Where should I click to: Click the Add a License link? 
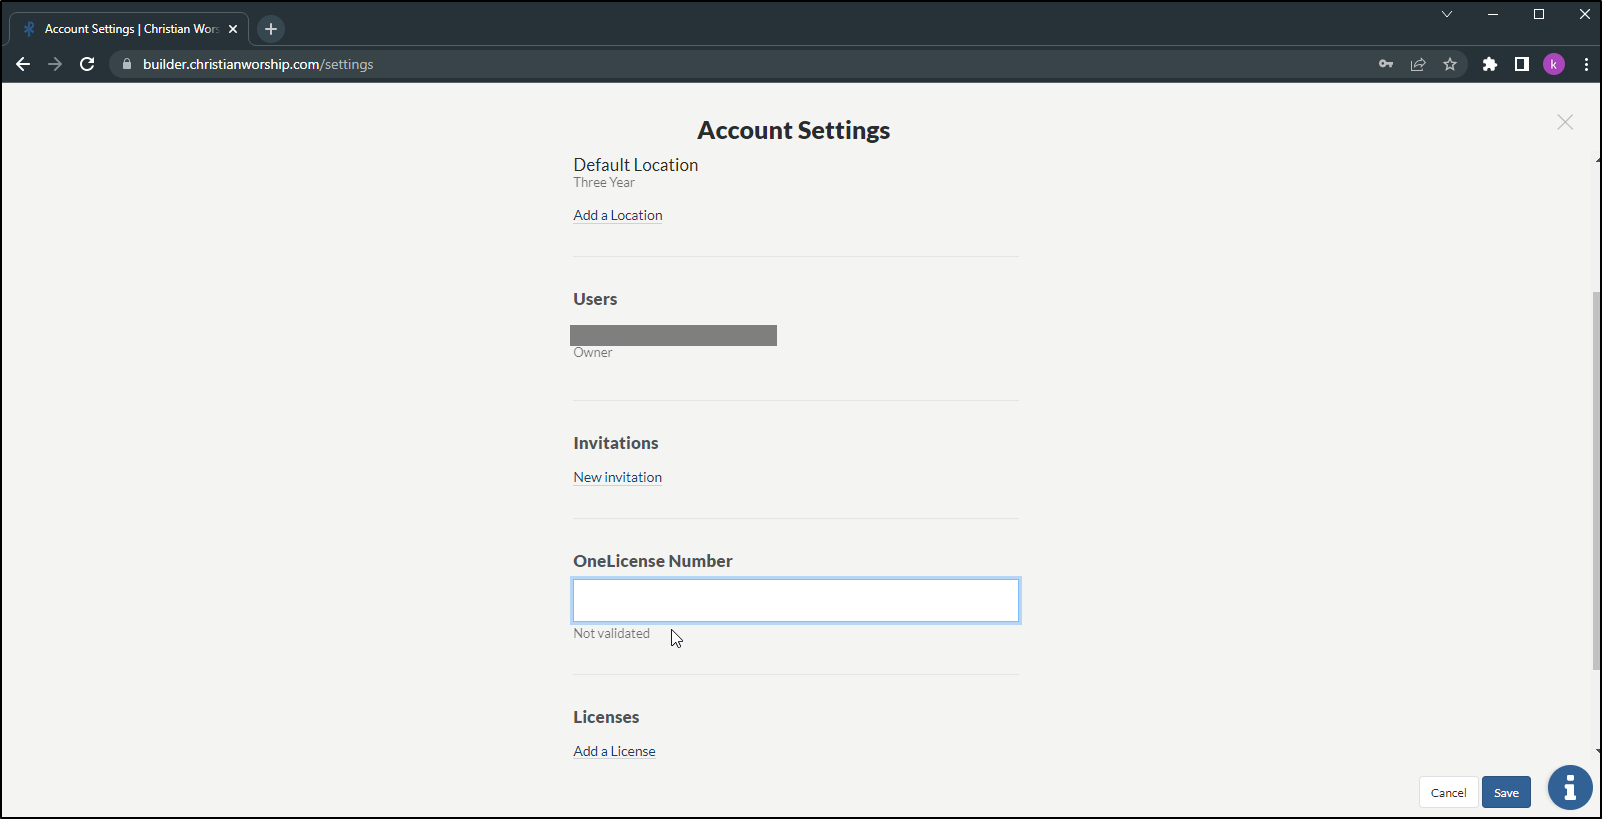point(614,752)
